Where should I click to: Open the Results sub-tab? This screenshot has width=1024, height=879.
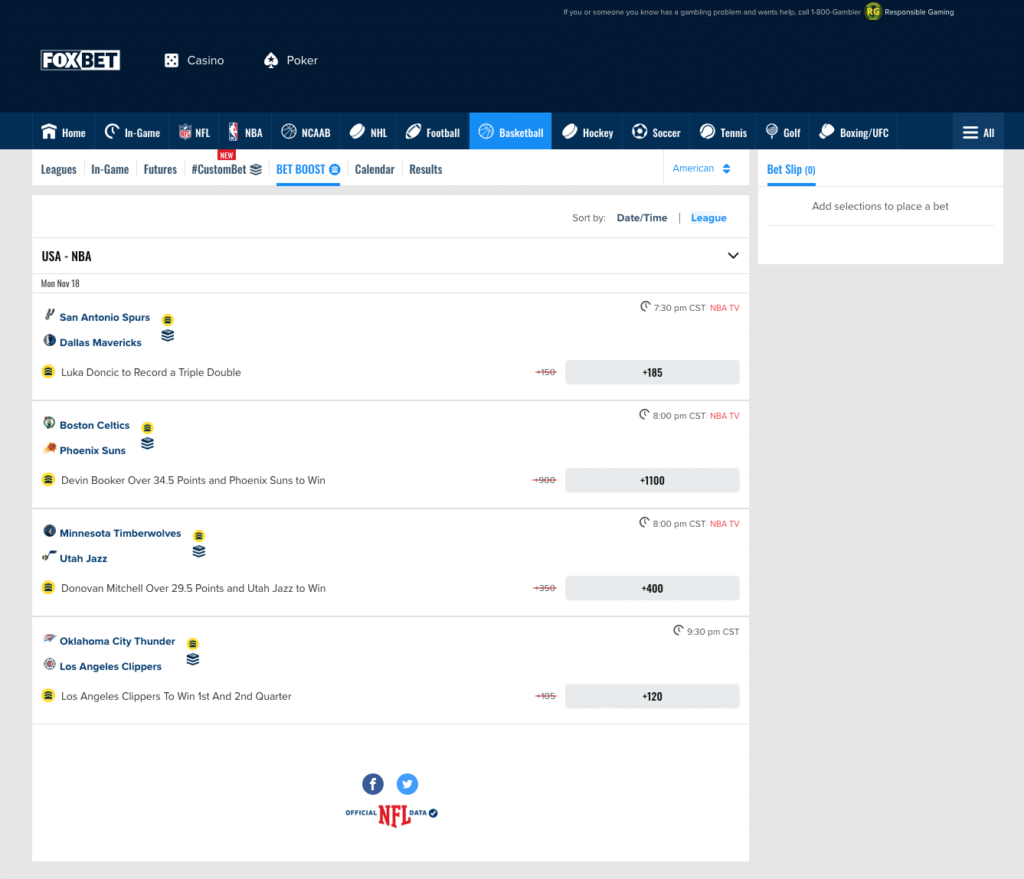point(426,169)
